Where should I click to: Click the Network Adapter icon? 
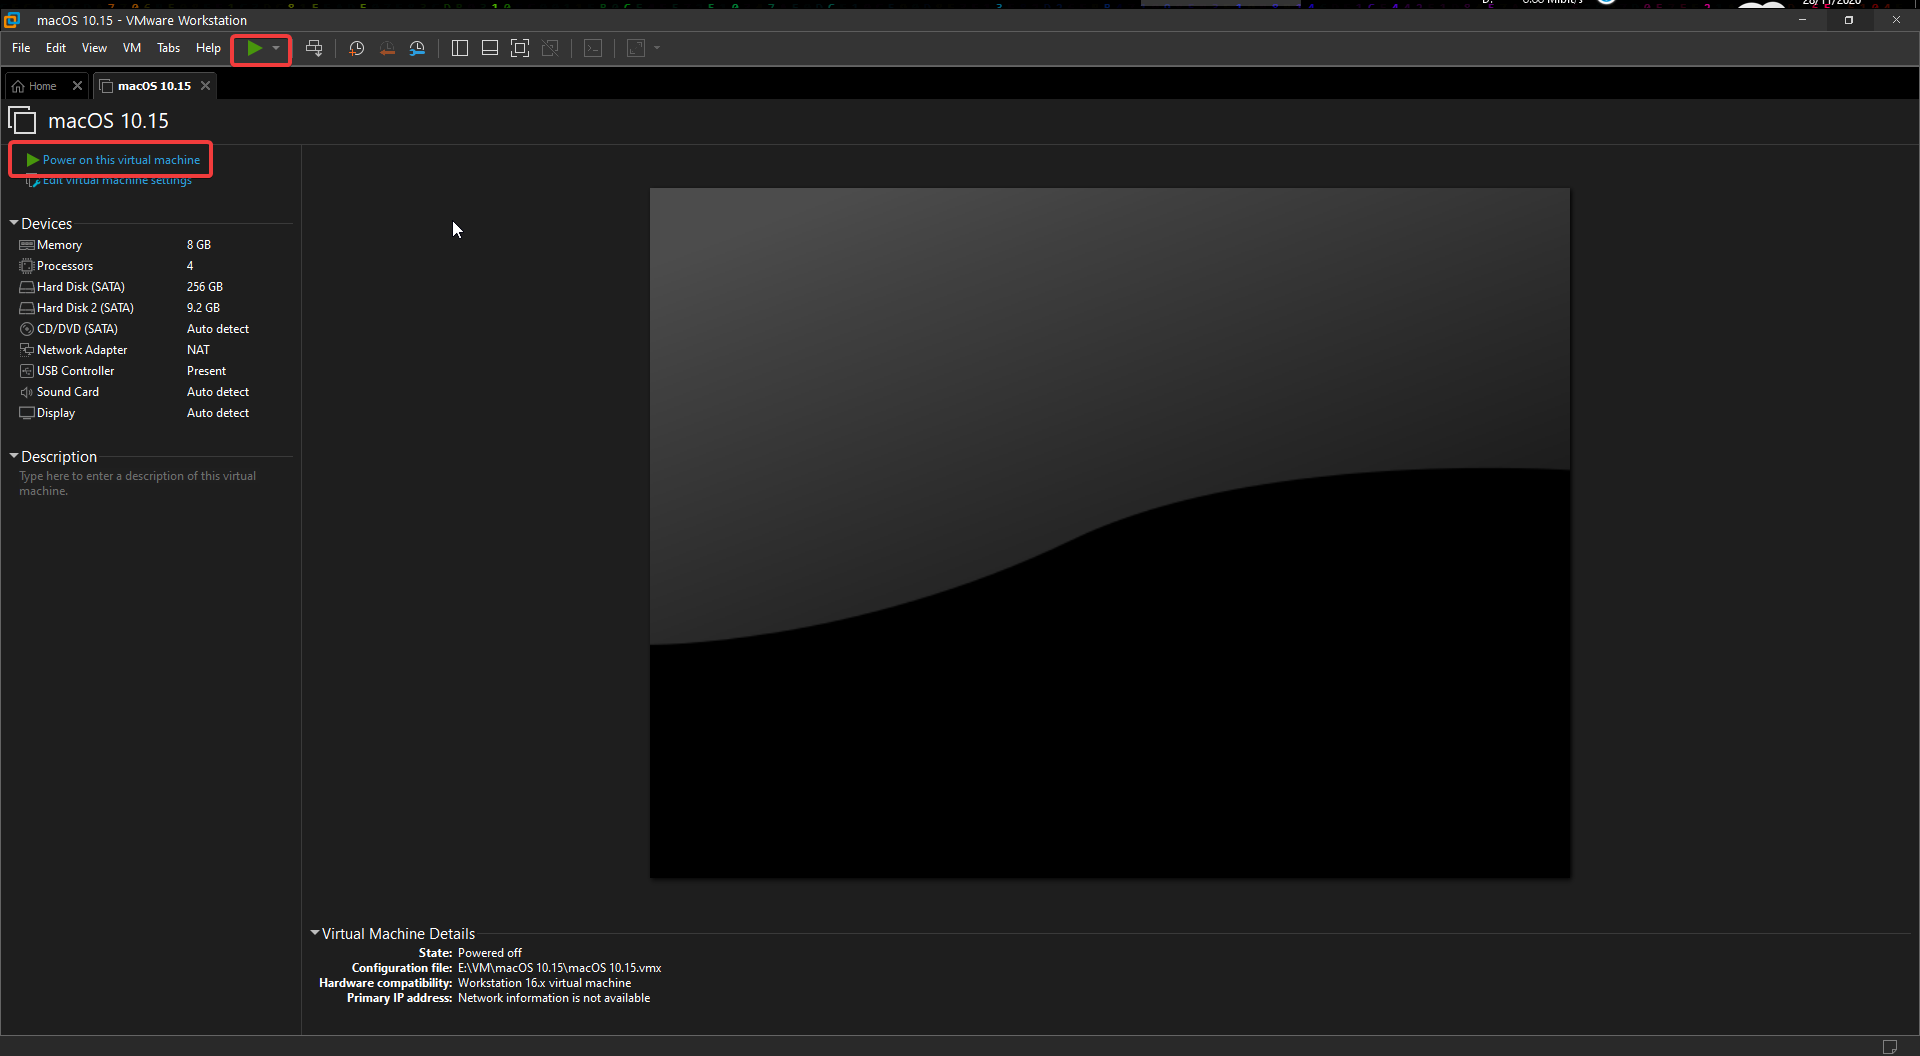[27, 350]
